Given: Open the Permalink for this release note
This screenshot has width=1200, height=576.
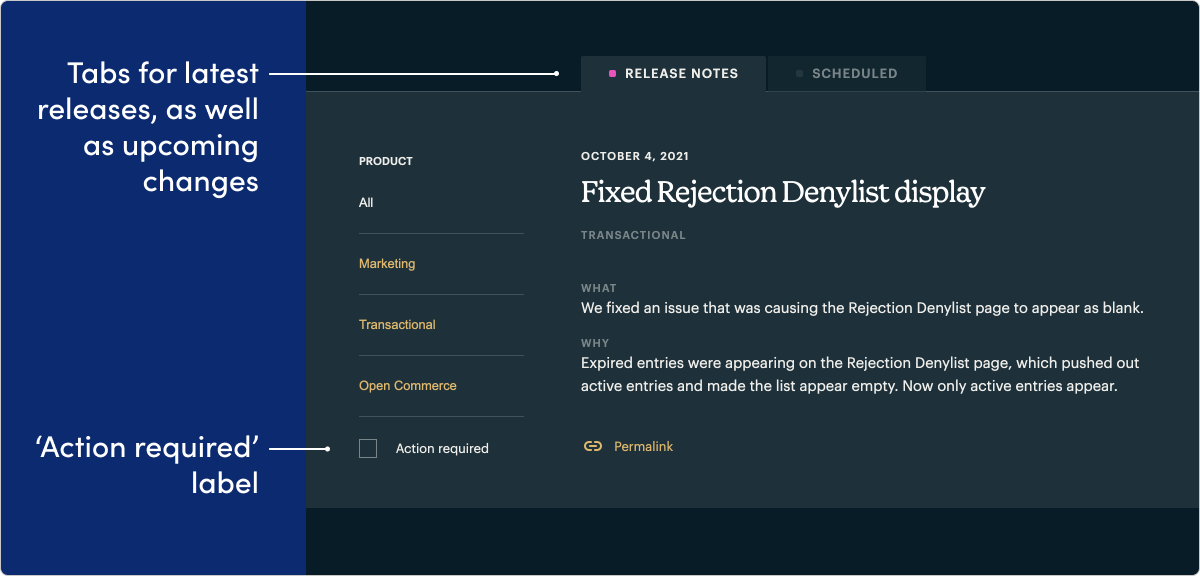Looking at the screenshot, I should [643, 446].
